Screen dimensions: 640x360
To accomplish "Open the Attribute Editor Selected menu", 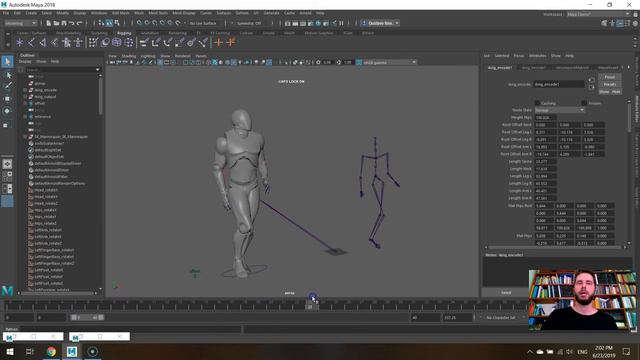I will [502, 56].
